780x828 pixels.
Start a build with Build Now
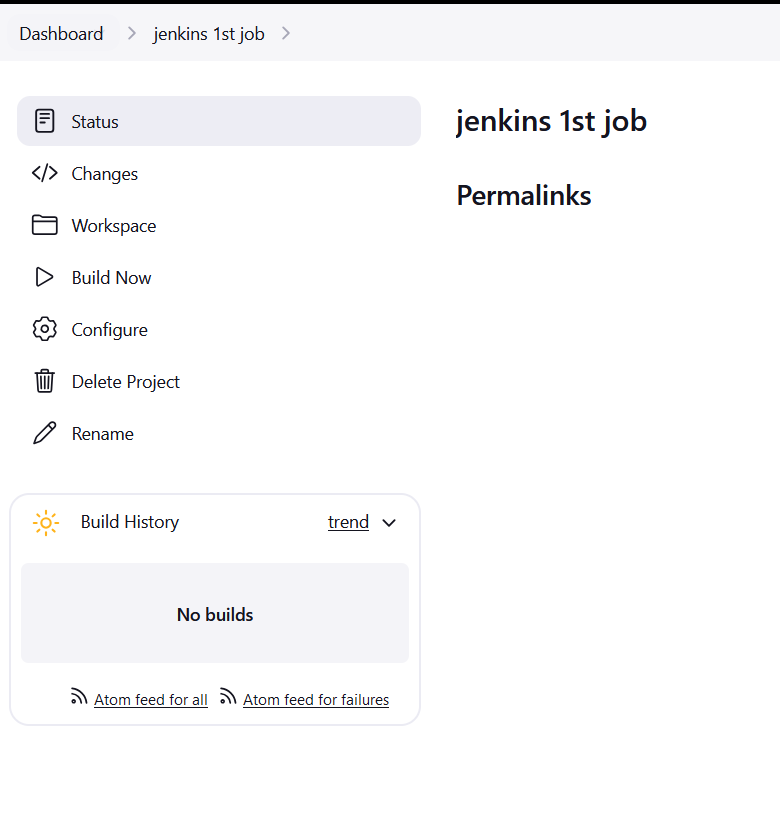(219, 277)
